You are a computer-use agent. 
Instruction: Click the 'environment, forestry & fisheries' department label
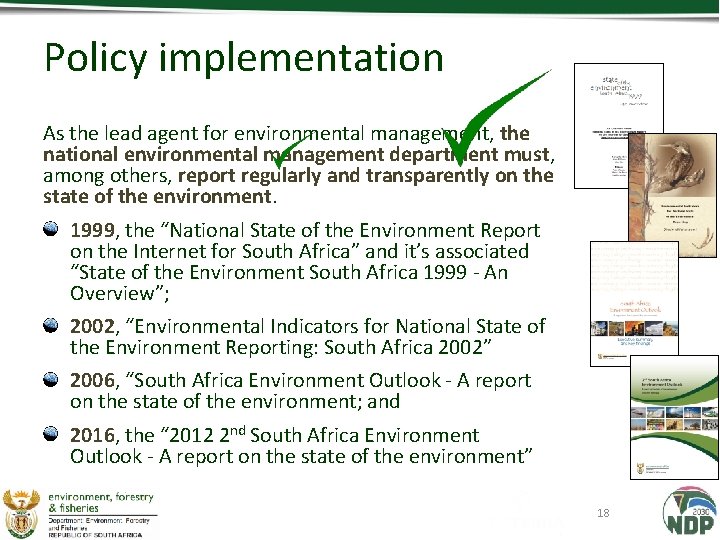pyautogui.click(x=101, y=502)
